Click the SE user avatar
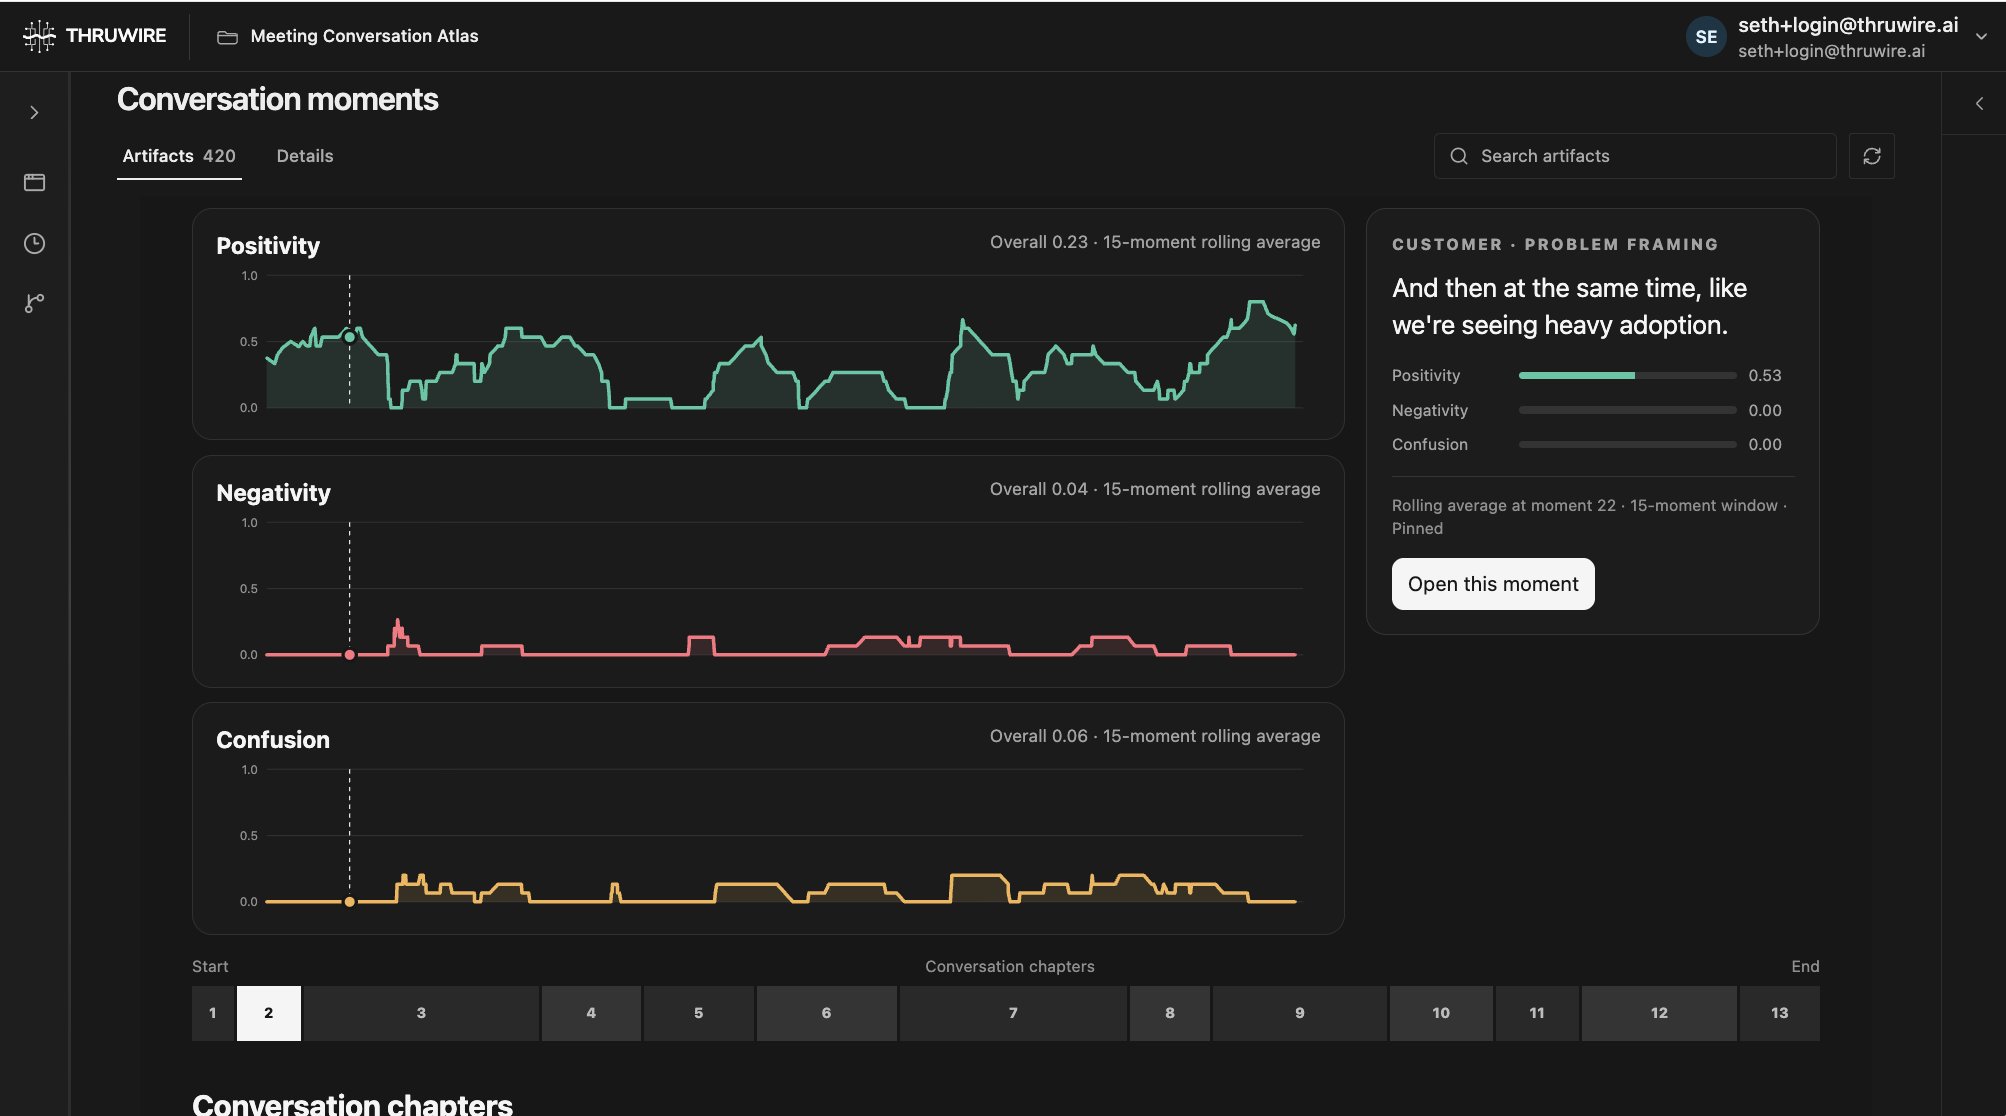Image resolution: width=2006 pixels, height=1116 pixels. point(1706,37)
